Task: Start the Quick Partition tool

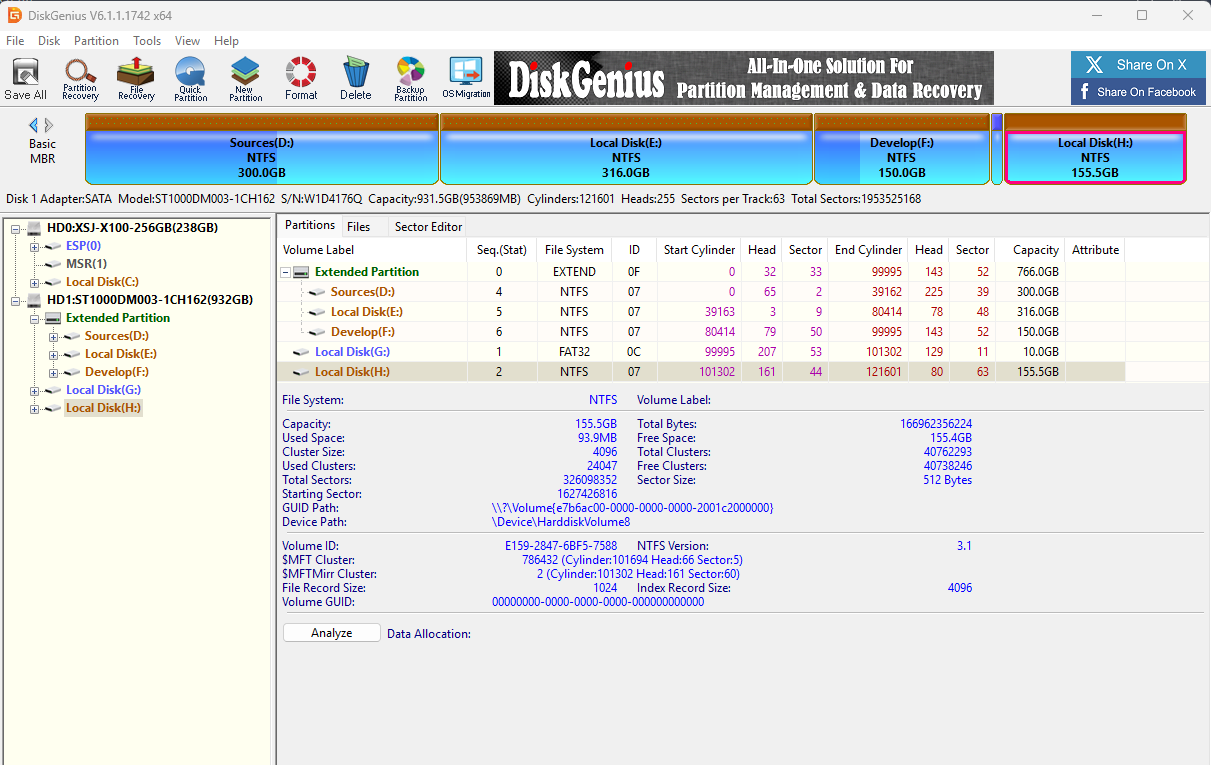Action: pos(190,79)
